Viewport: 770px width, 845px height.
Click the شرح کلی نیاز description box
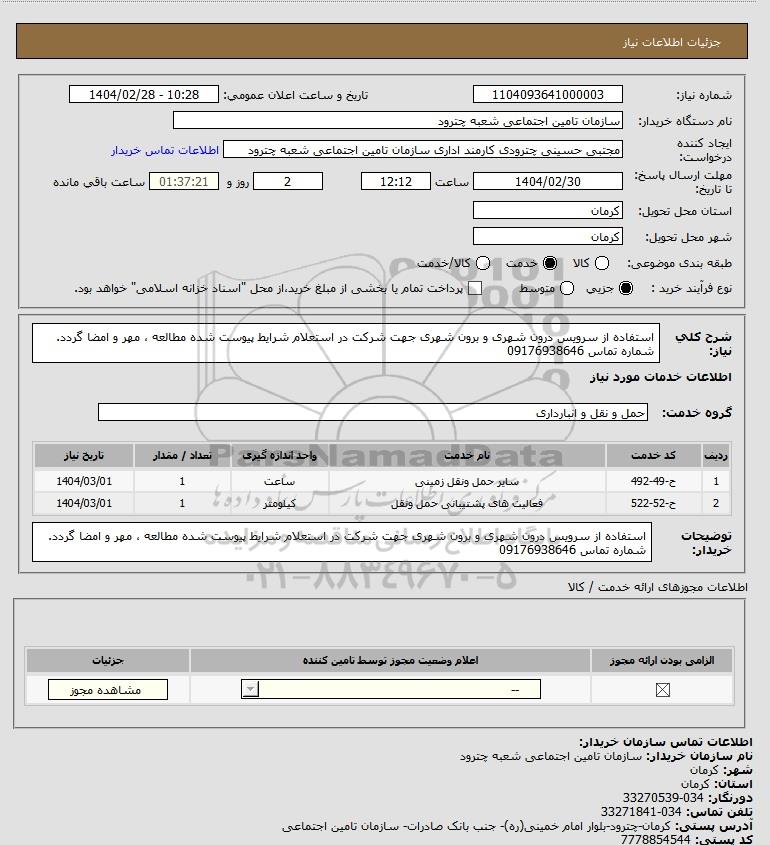tap(346, 343)
